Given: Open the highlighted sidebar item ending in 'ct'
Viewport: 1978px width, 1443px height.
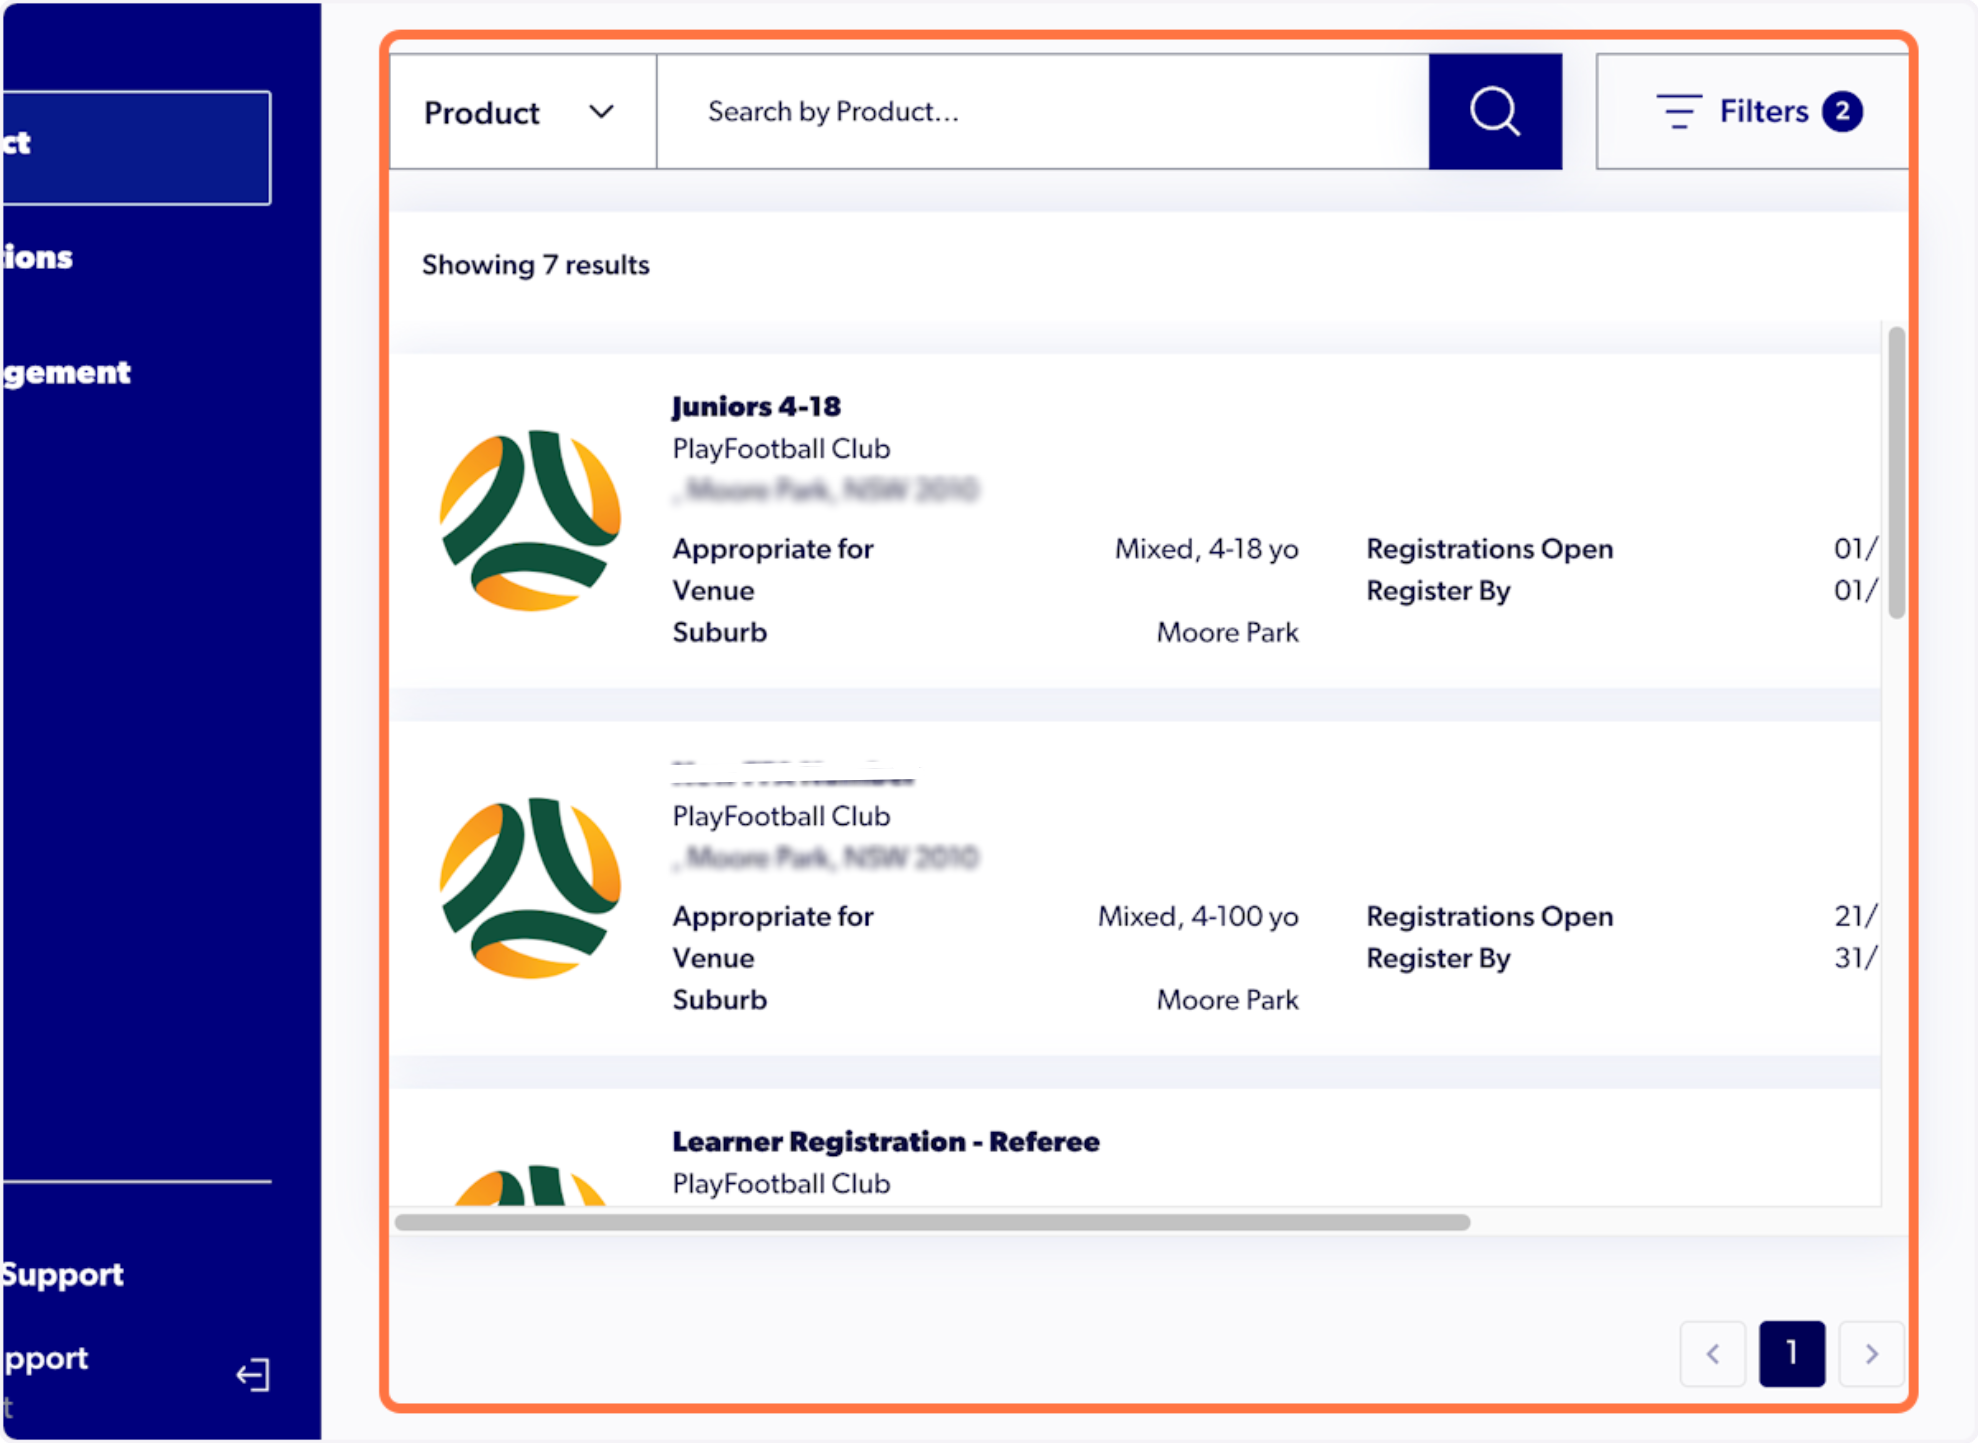Looking at the screenshot, I should (136, 148).
